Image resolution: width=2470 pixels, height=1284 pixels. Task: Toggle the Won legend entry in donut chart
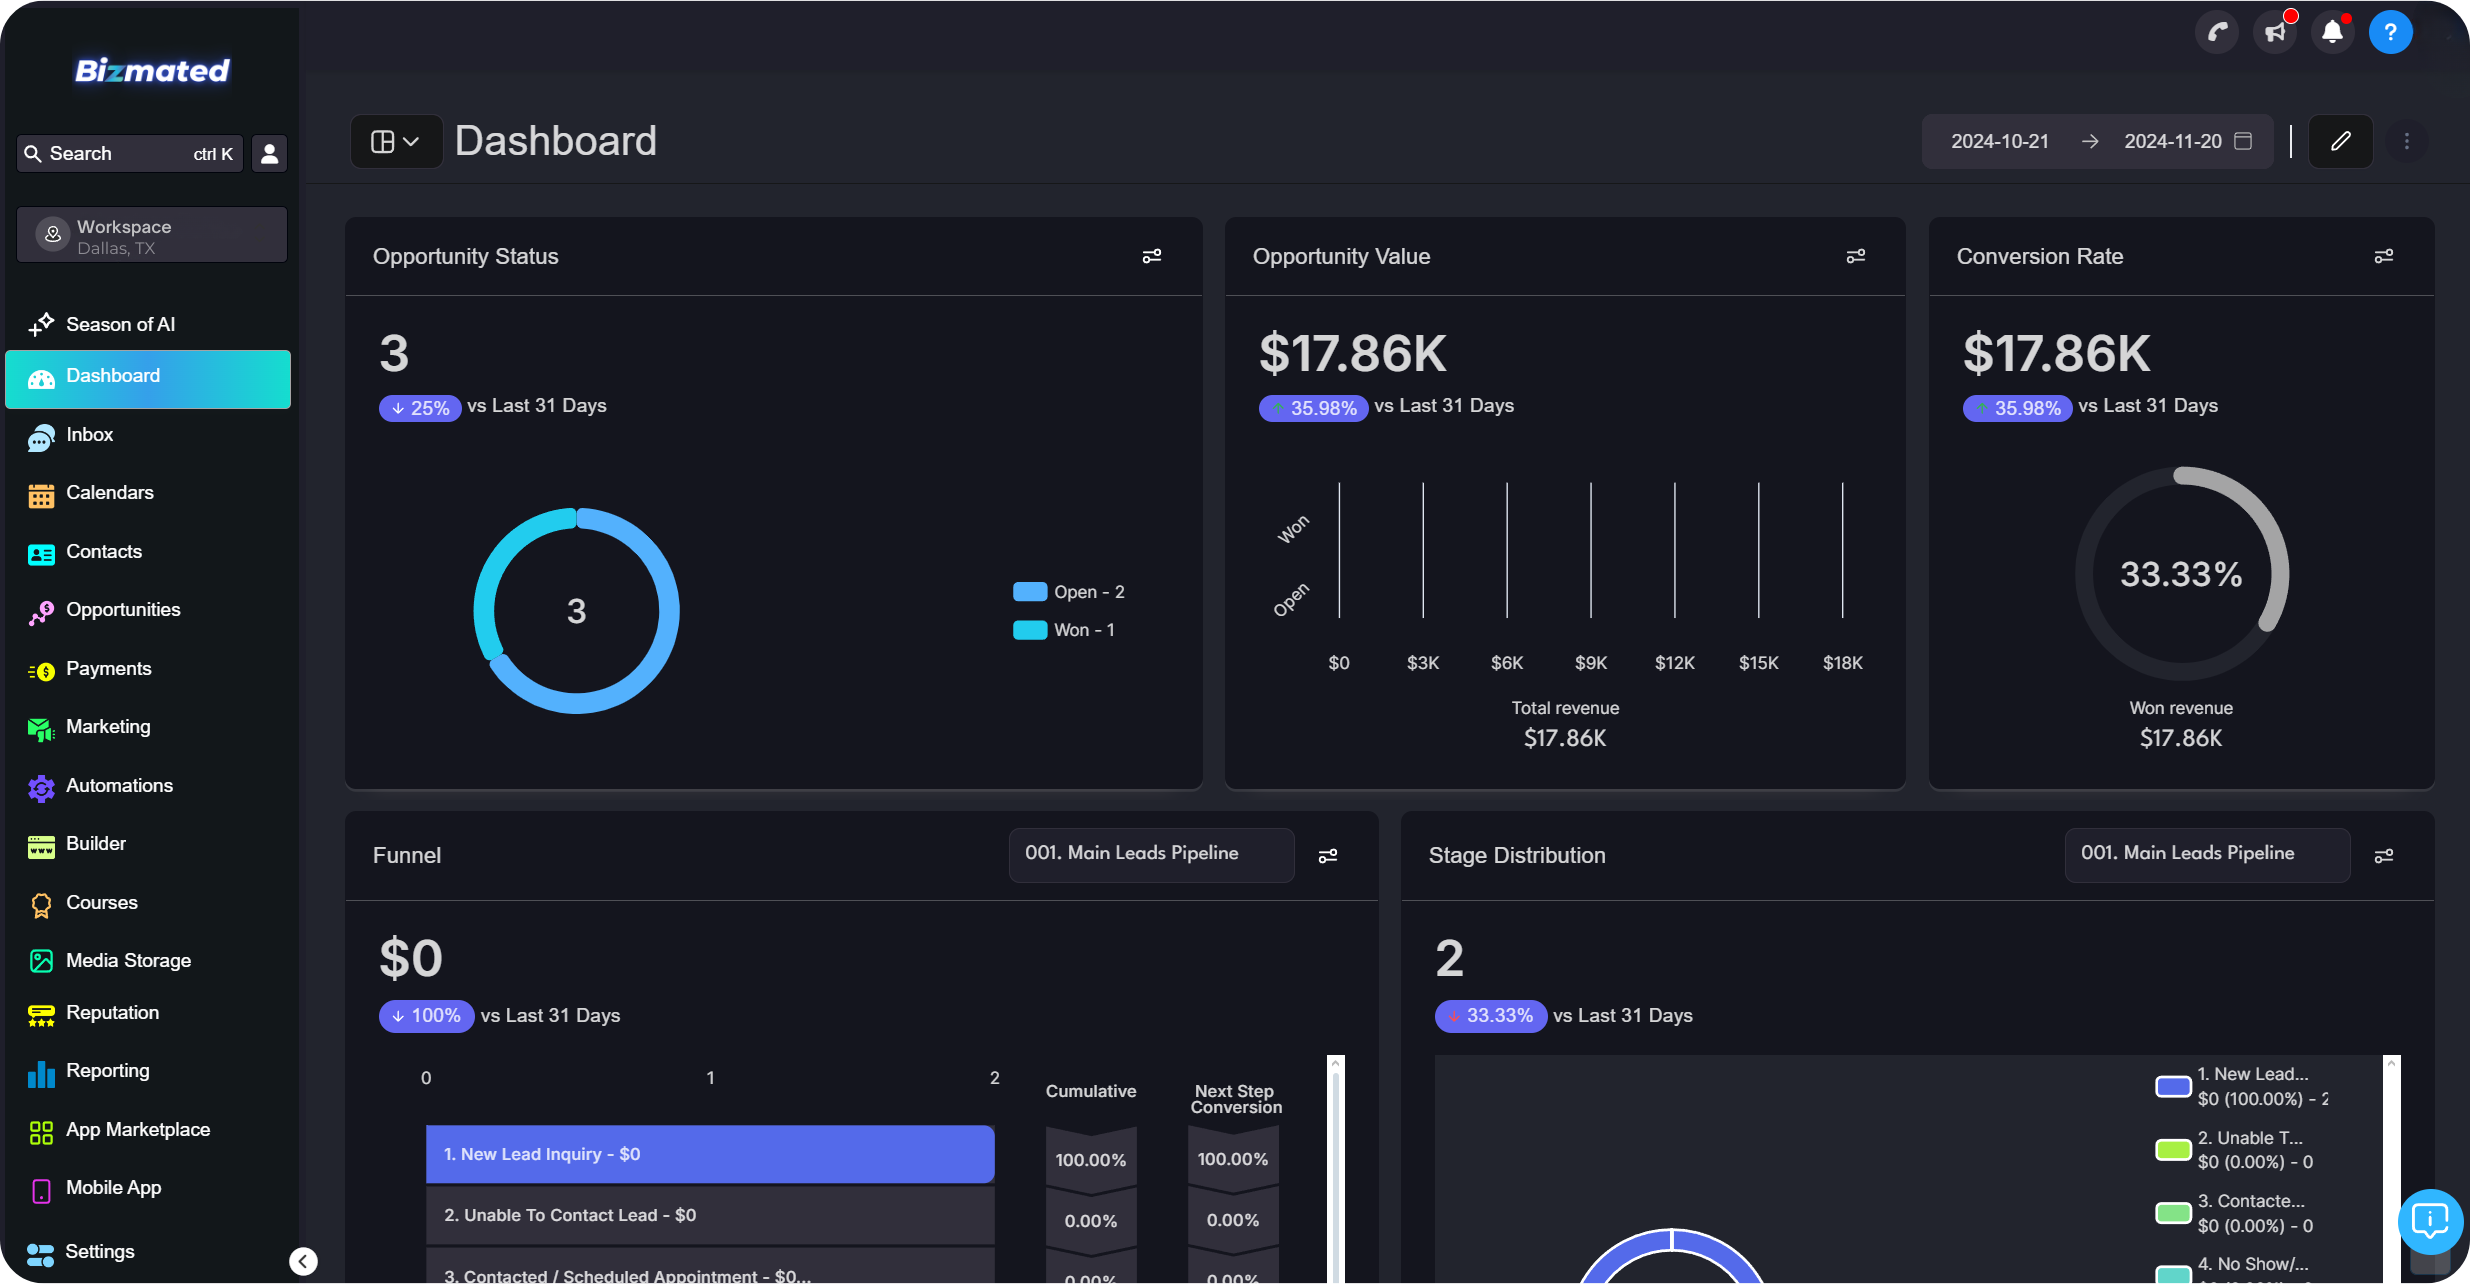(x=1065, y=630)
